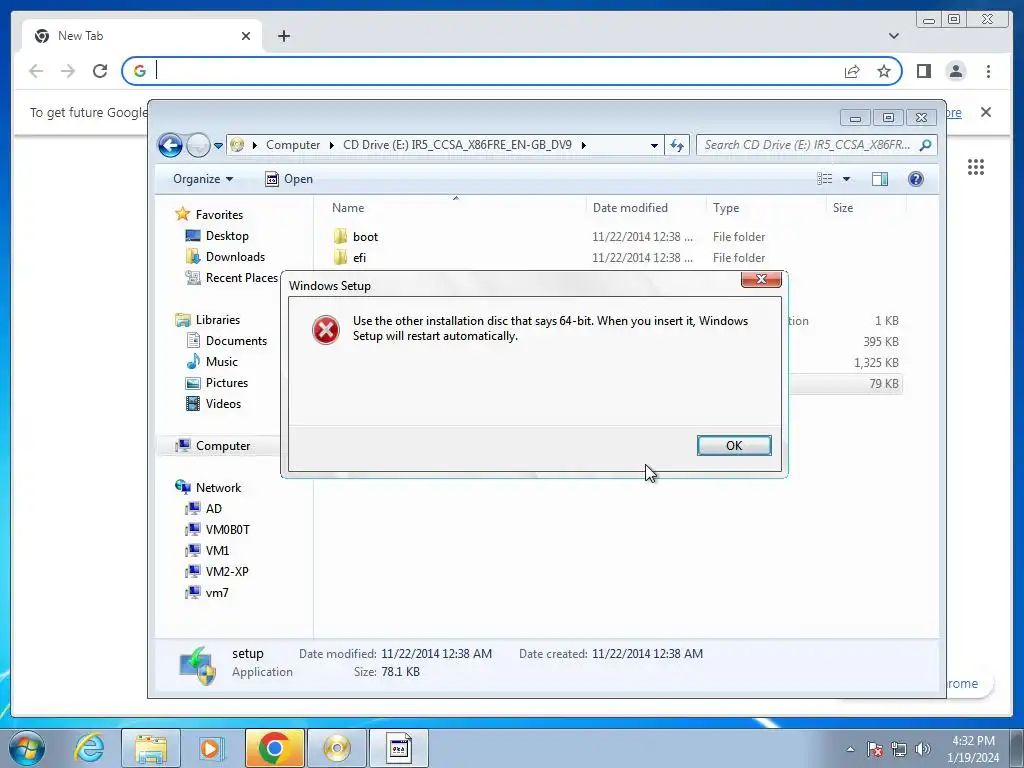The width and height of the screenshot is (1024, 768).
Task: Open volume control in system tray
Action: coord(922,749)
